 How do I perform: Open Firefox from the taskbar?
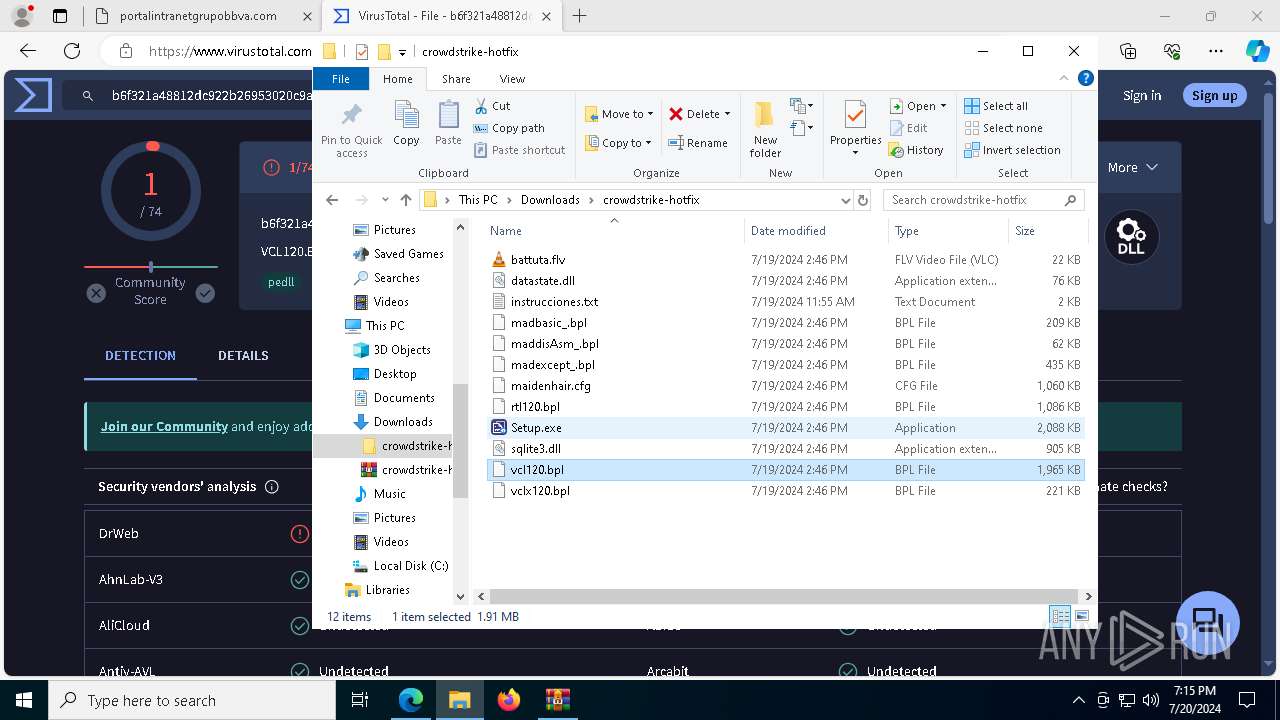coord(509,700)
